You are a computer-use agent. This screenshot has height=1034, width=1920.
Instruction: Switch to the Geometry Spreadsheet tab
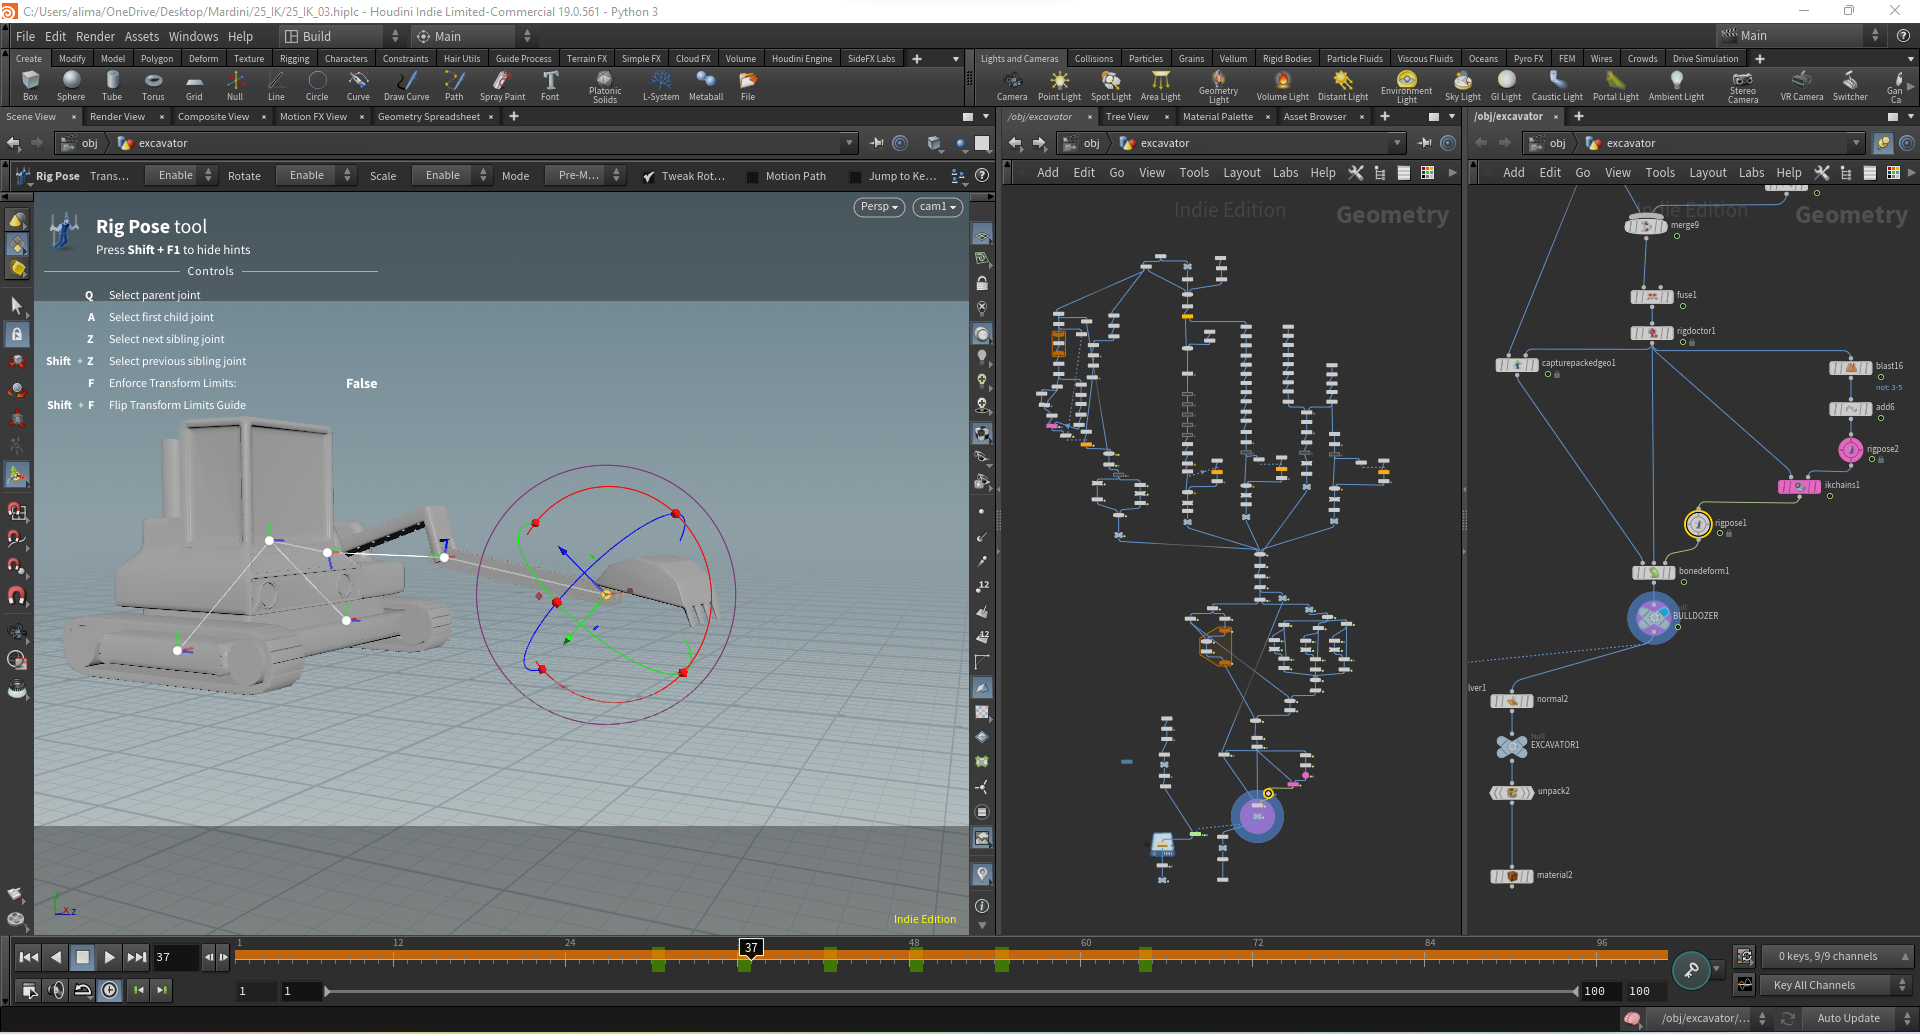pyautogui.click(x=429, y=117)
